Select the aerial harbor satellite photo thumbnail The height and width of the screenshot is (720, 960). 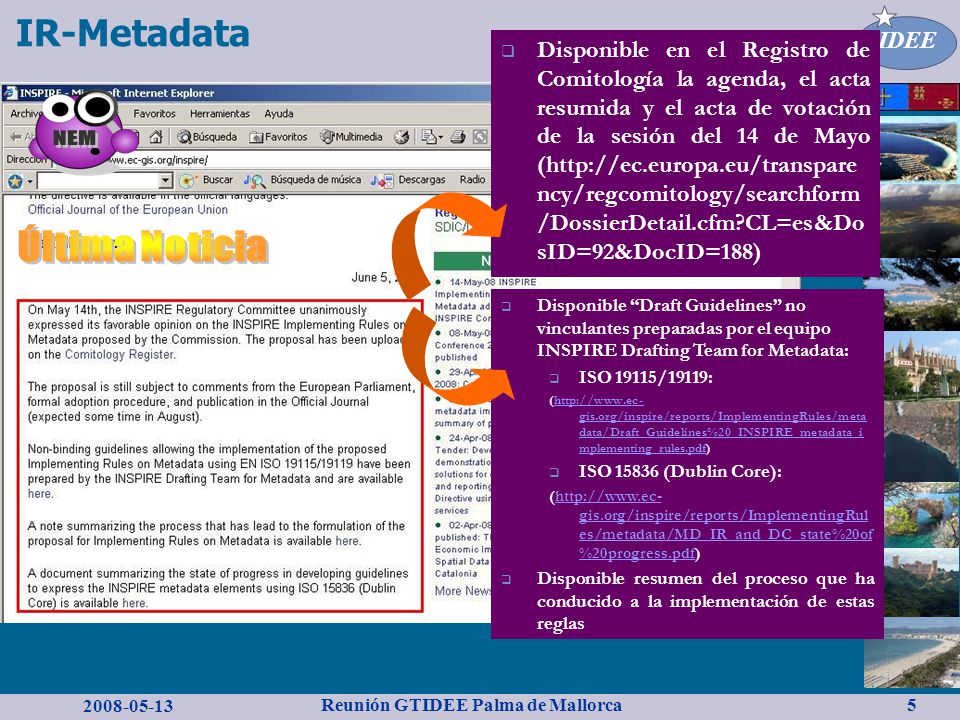(920, 440)
